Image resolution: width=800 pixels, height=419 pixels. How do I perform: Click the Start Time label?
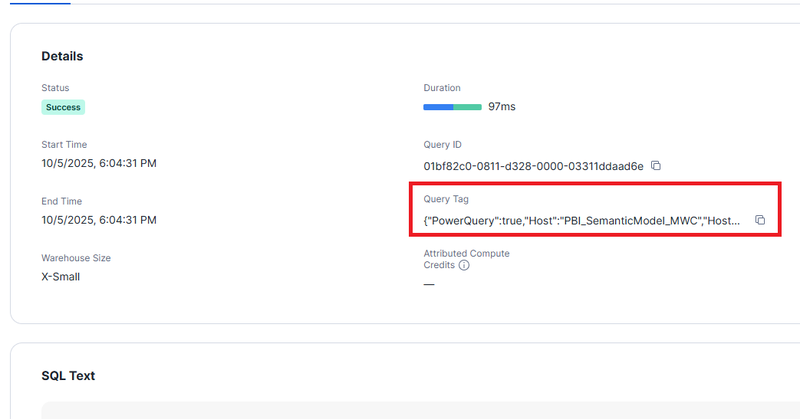pos(64,144)
